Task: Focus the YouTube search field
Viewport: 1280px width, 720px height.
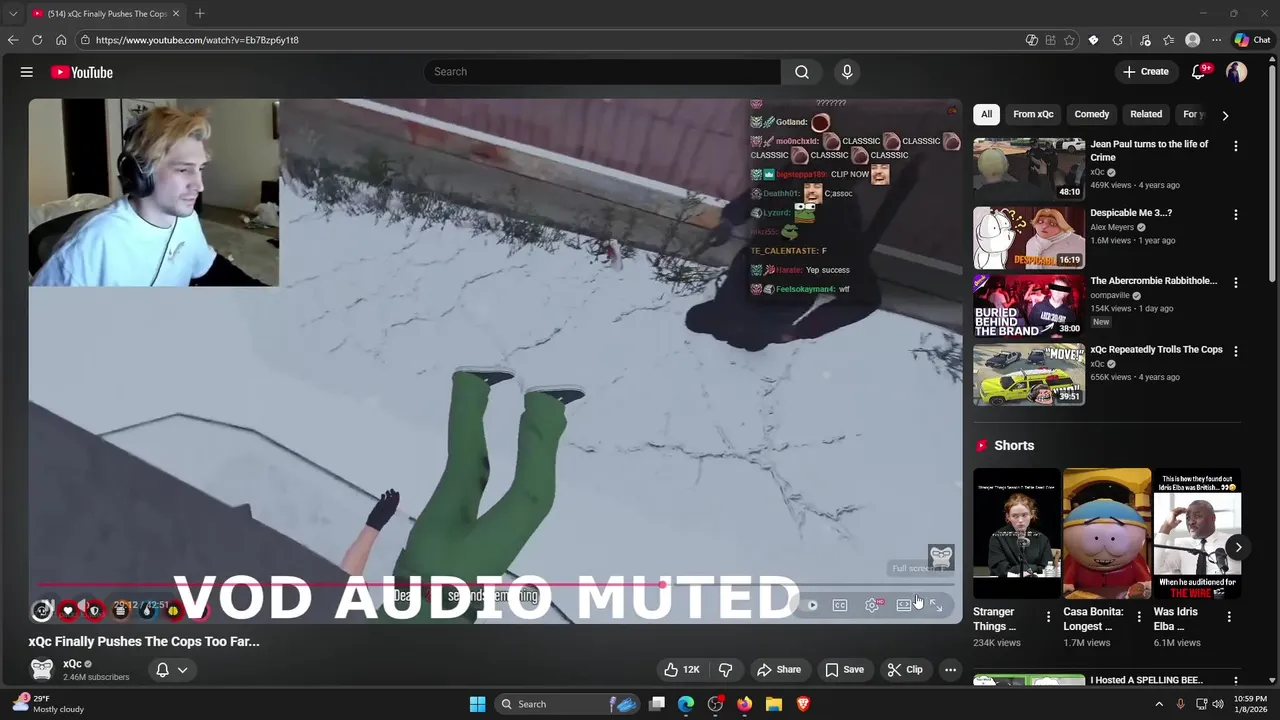Action: point(603,72)
